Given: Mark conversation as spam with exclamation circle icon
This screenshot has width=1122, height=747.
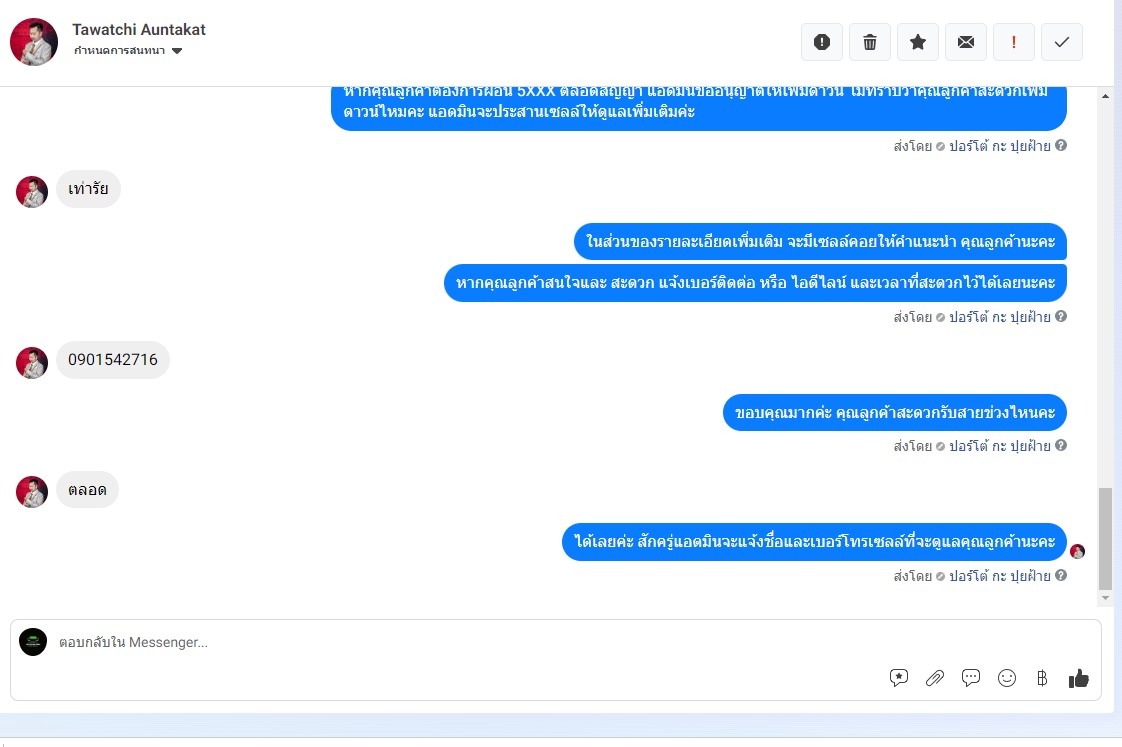Looking at the screenshot, I should point(821,42).
